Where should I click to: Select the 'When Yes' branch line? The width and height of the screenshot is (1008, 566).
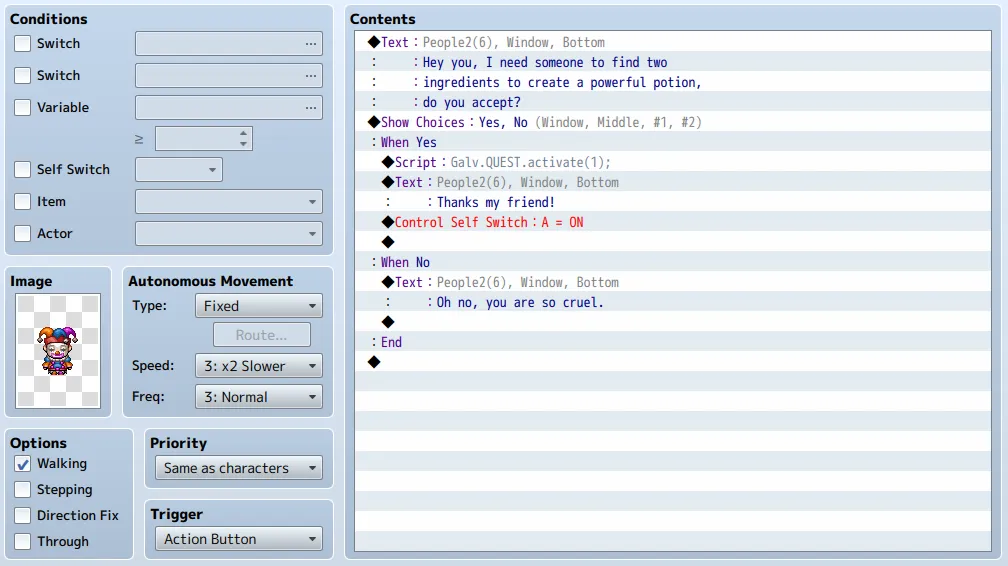(x=672, y=142)
